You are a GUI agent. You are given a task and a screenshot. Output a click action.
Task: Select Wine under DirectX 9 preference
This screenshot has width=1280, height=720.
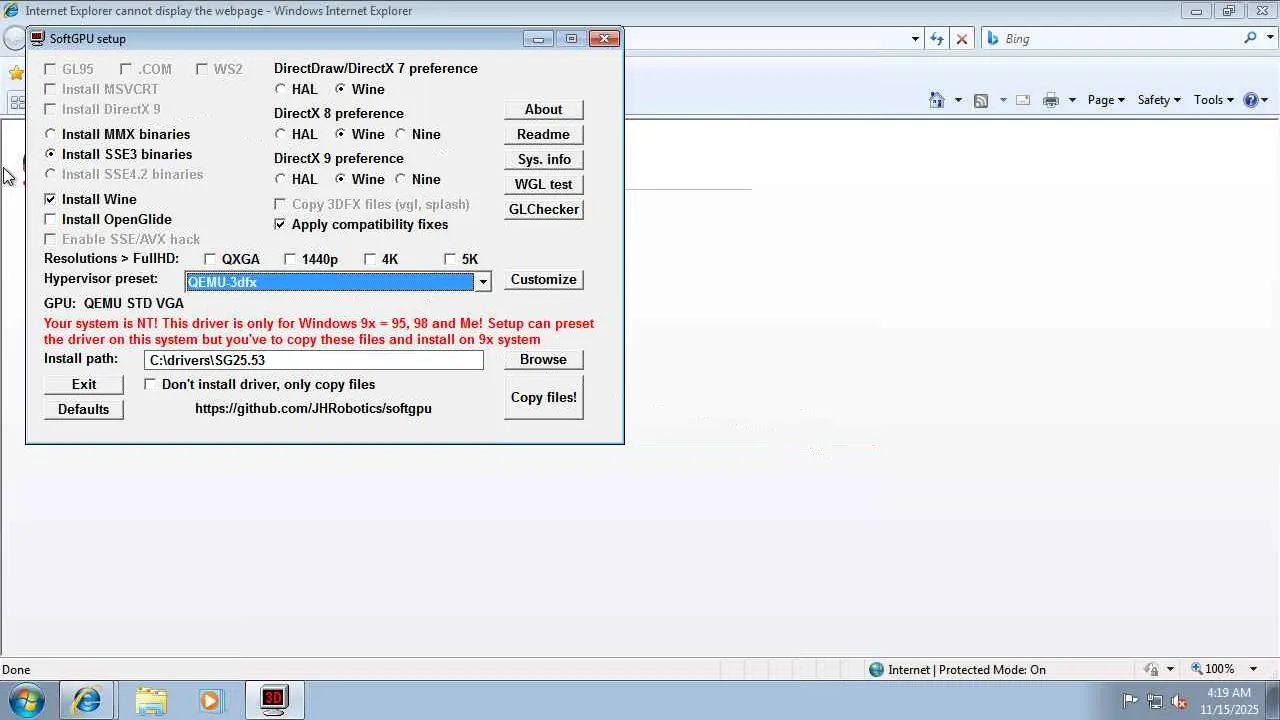point(340,179)
